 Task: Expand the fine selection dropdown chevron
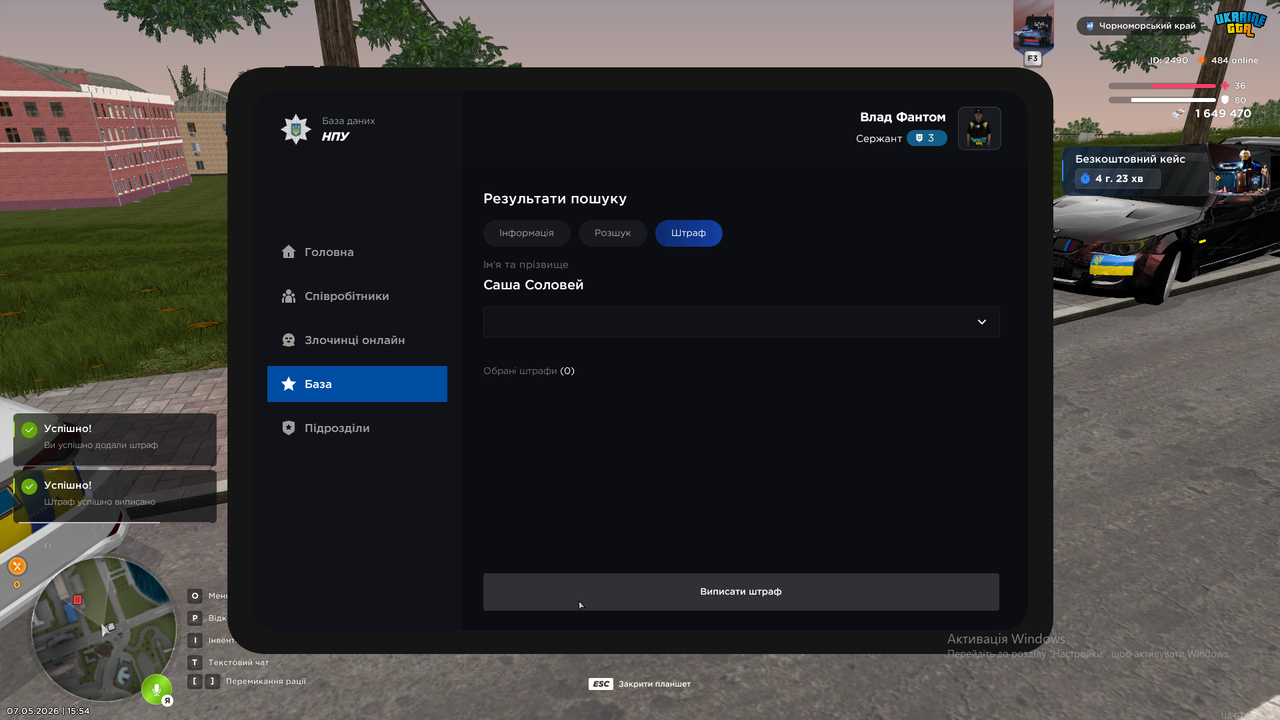click(982, 322)
